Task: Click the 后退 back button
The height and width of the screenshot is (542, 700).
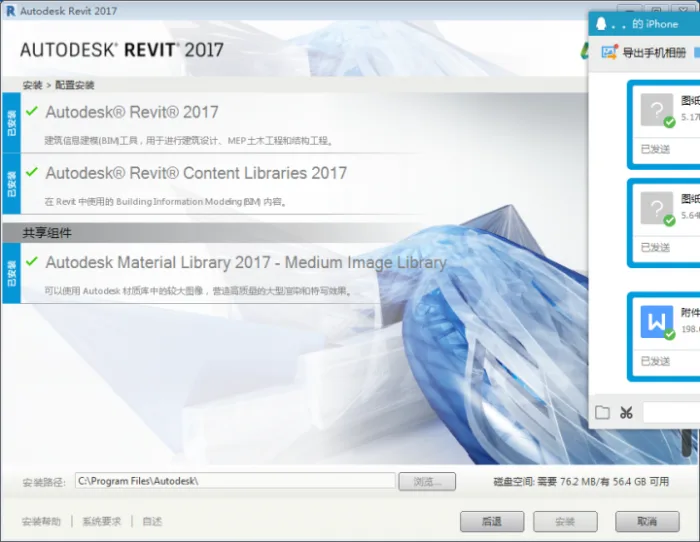Action: (492, 521)
